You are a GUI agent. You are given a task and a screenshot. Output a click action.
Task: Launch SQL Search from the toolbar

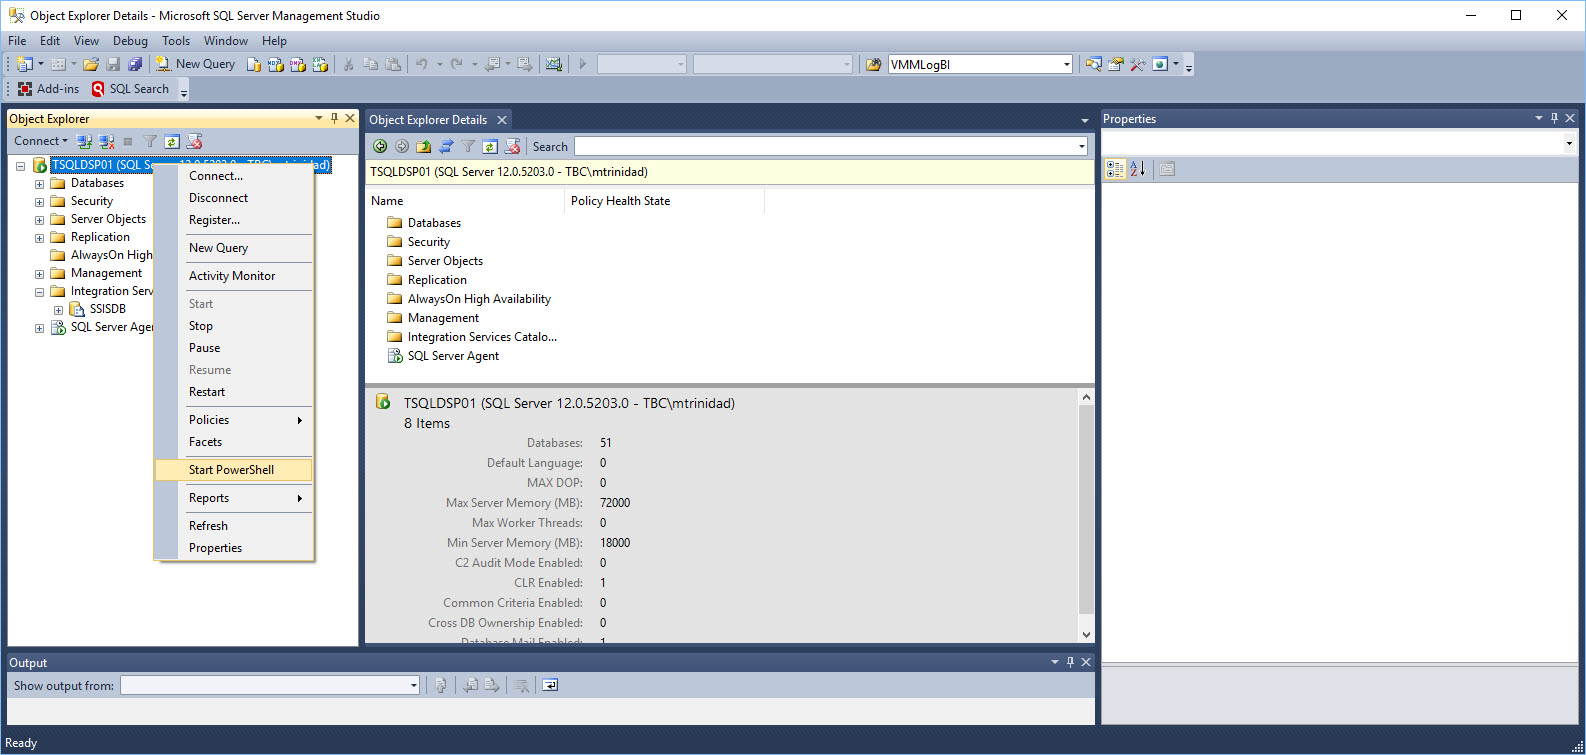(130, 89)
